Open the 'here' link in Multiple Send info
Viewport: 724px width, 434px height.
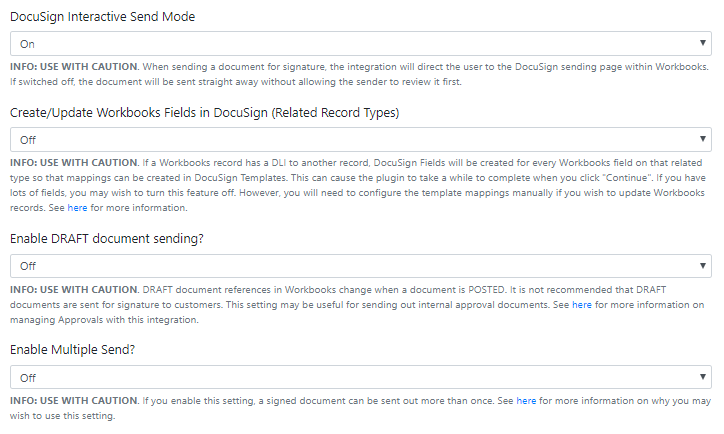526,401
